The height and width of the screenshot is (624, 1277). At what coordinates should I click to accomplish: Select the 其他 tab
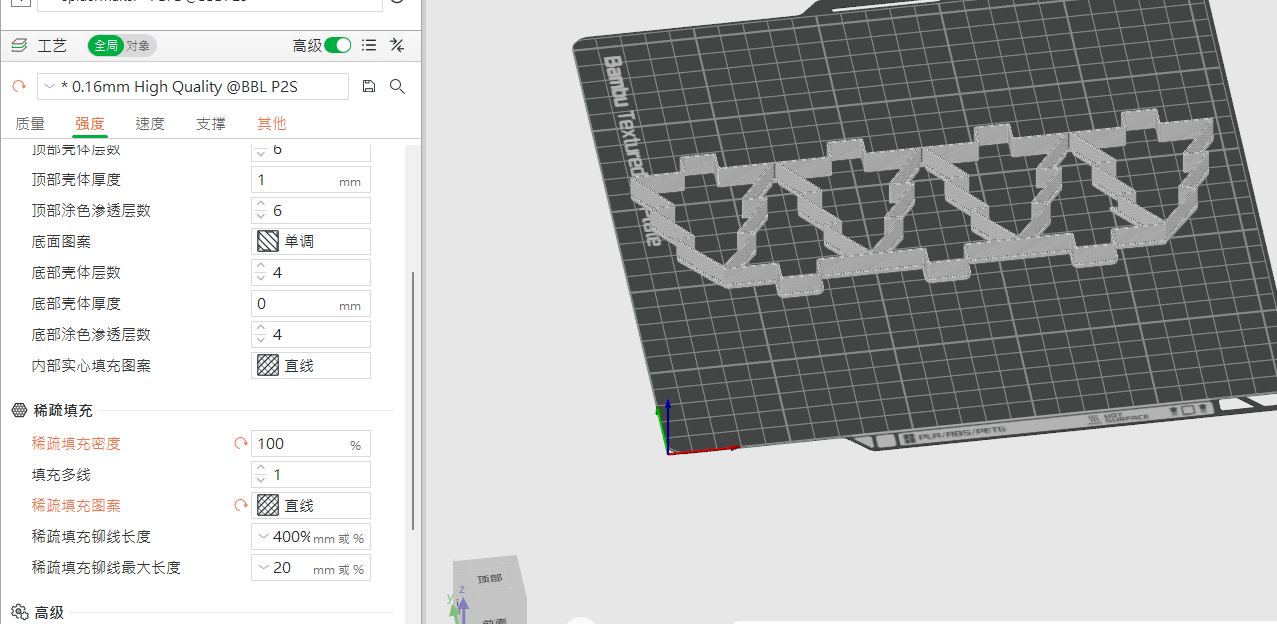click(x=272, y=124)
